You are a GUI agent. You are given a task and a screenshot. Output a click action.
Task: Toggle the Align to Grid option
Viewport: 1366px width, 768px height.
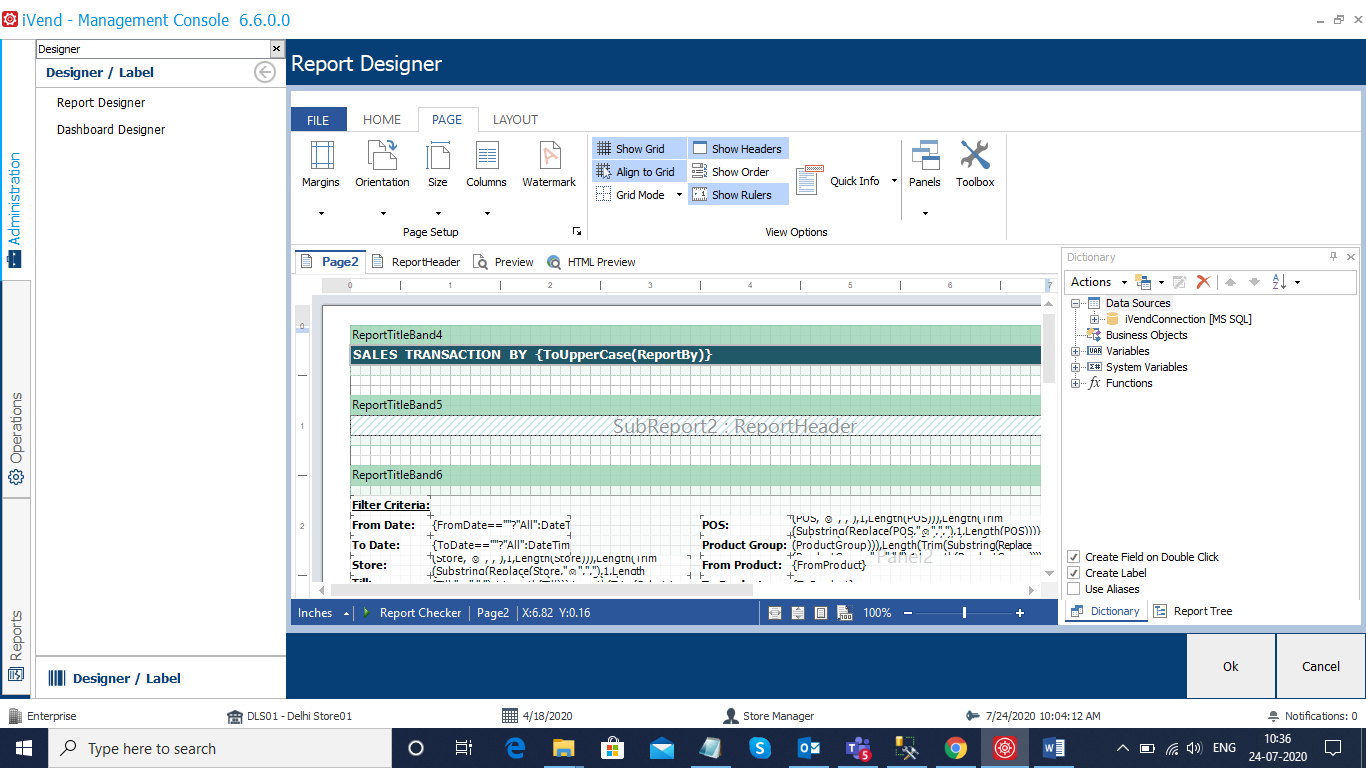(639, 172)
